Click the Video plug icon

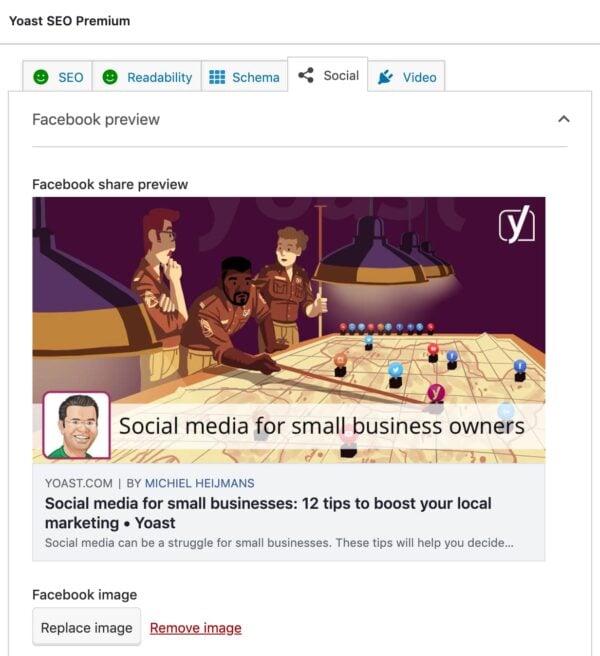coord(385,77)
